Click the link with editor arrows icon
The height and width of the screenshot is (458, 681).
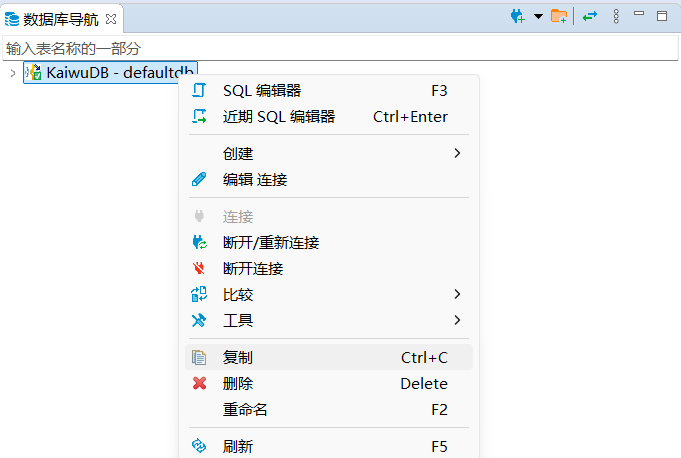(591, 16)
